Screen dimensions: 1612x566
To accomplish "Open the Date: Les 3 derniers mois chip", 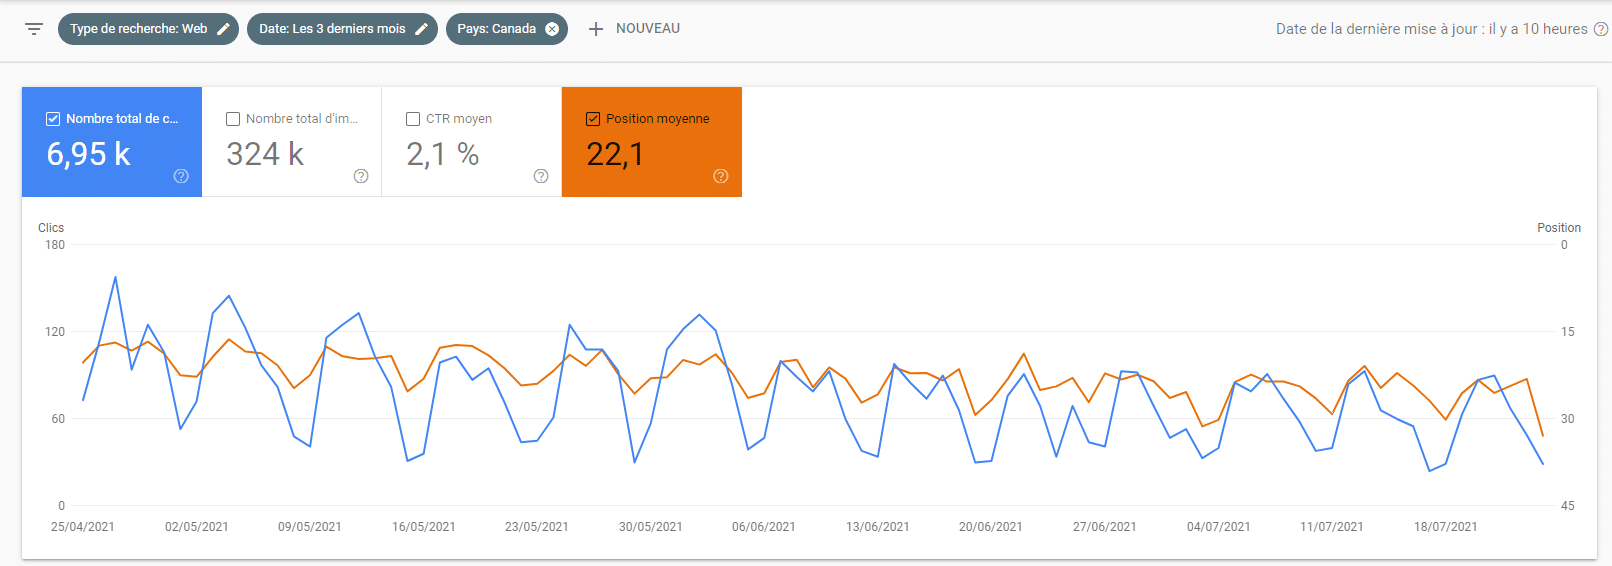I will [332, 29].
